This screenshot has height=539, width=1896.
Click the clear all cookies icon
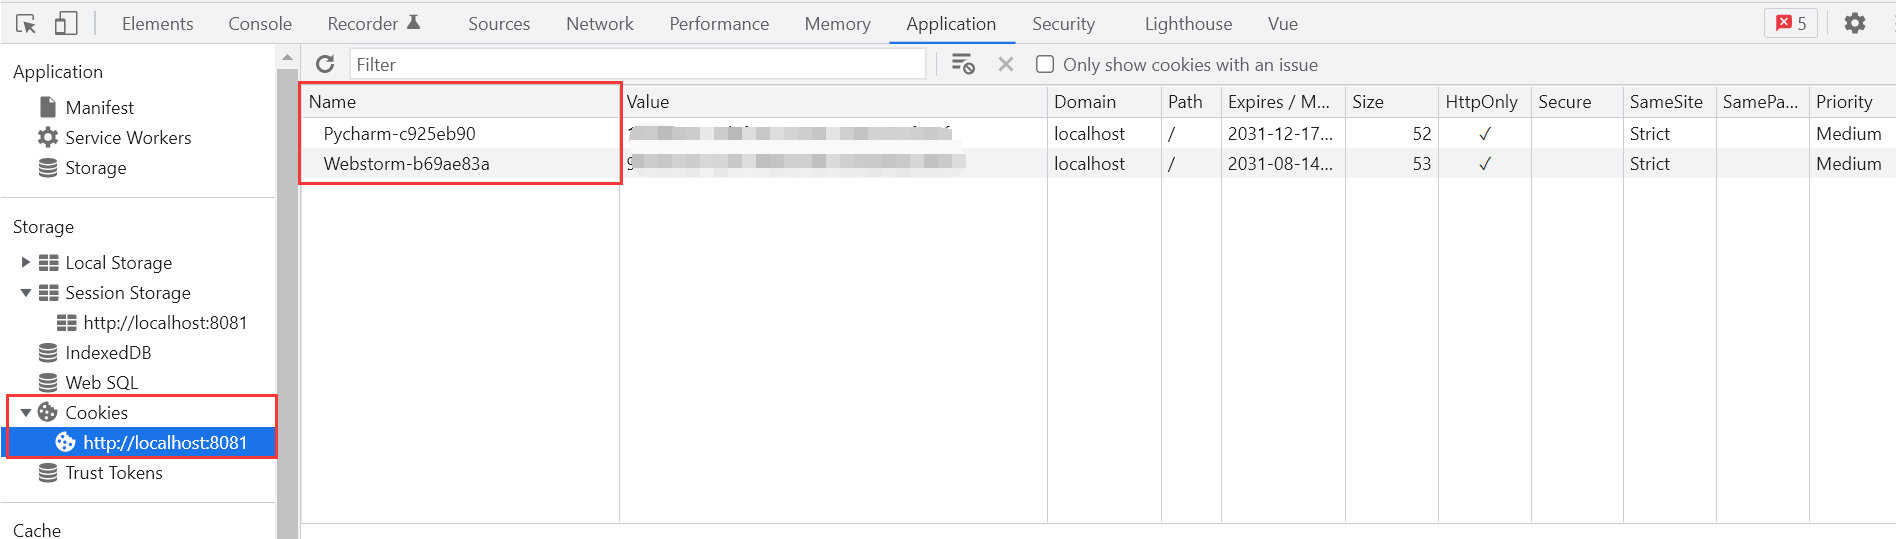coord(962,64)
